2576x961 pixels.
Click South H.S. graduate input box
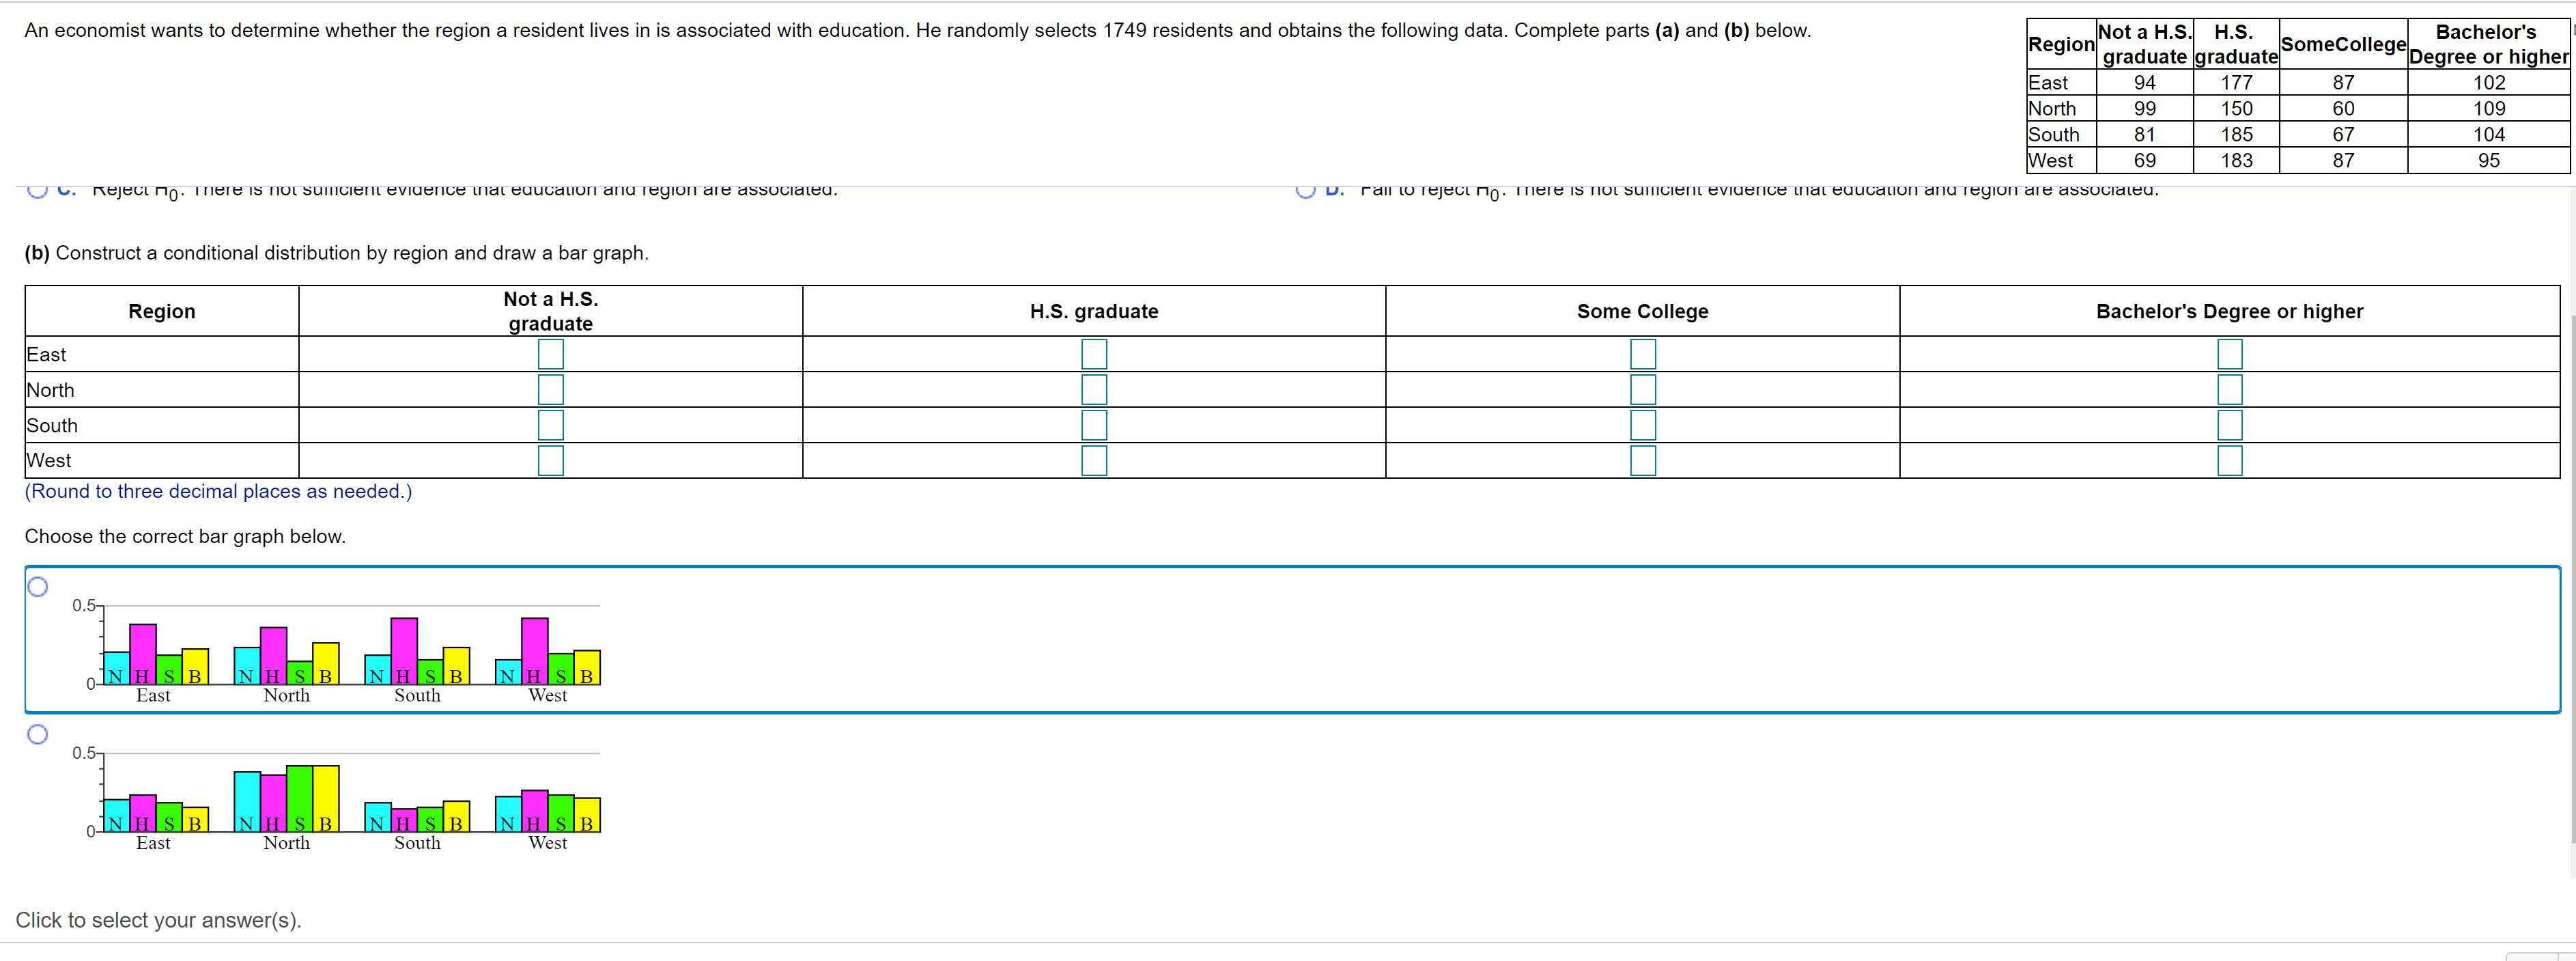[1094, 425]
